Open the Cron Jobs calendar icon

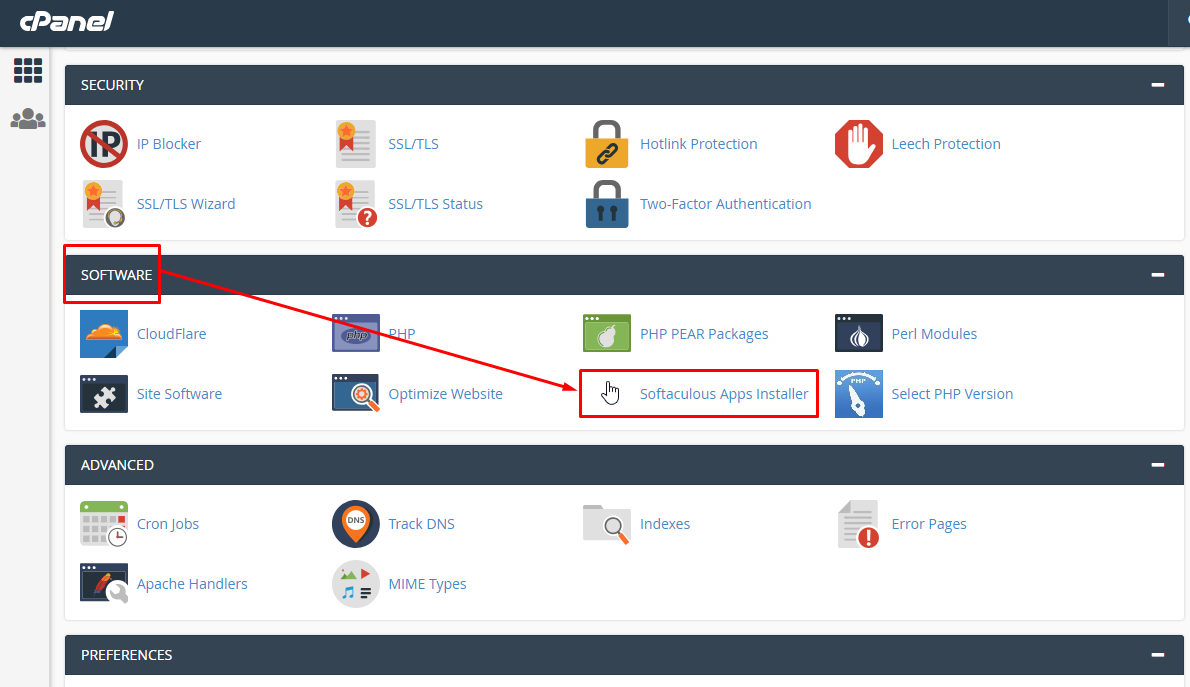click(104, 523)
